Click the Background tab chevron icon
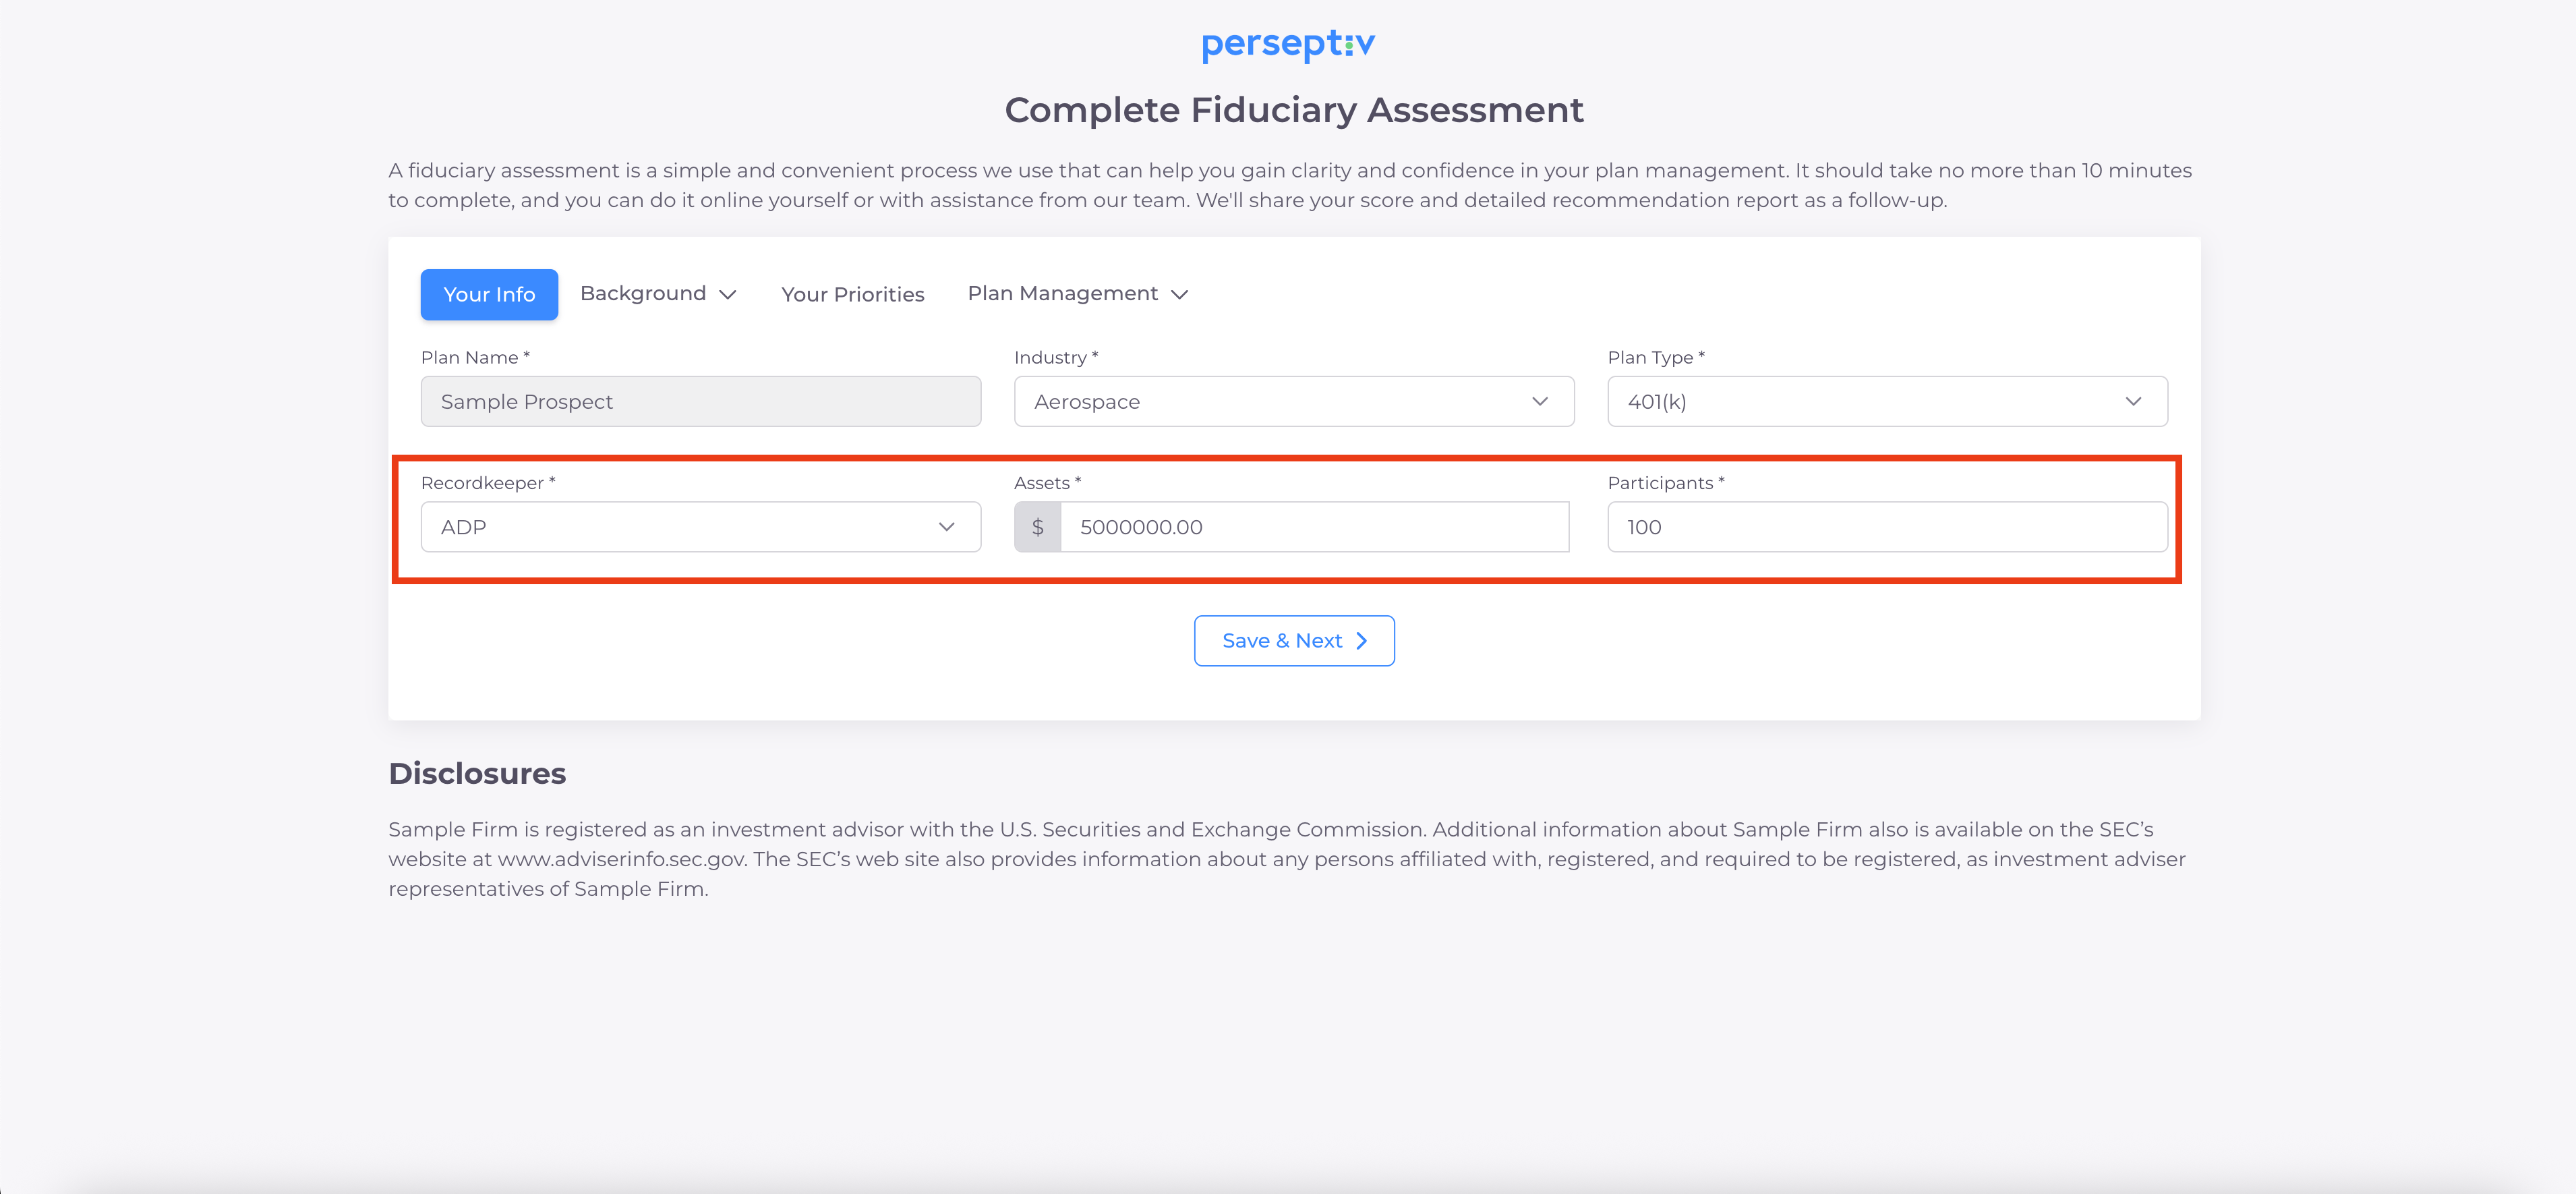The height and width of the screenshot is (1194, 2576). coord(728,294)
